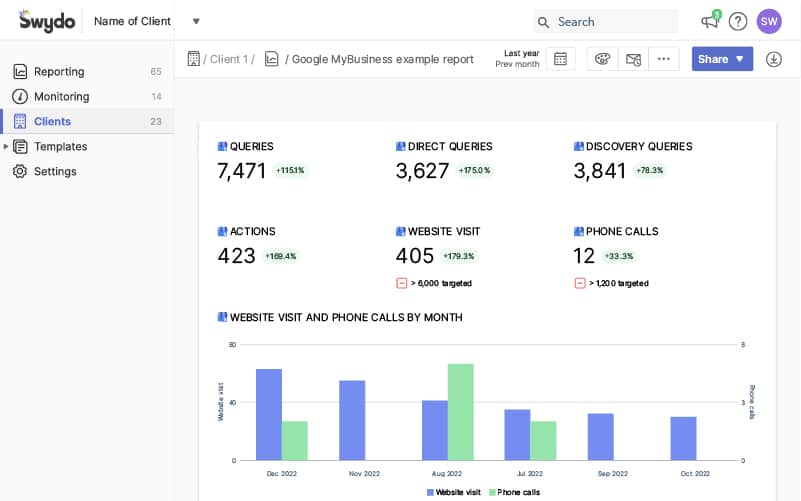This screenshot has width=801, height=501.
Task: Open the SW user avatar menu
Action: click(x=769, y=21)
